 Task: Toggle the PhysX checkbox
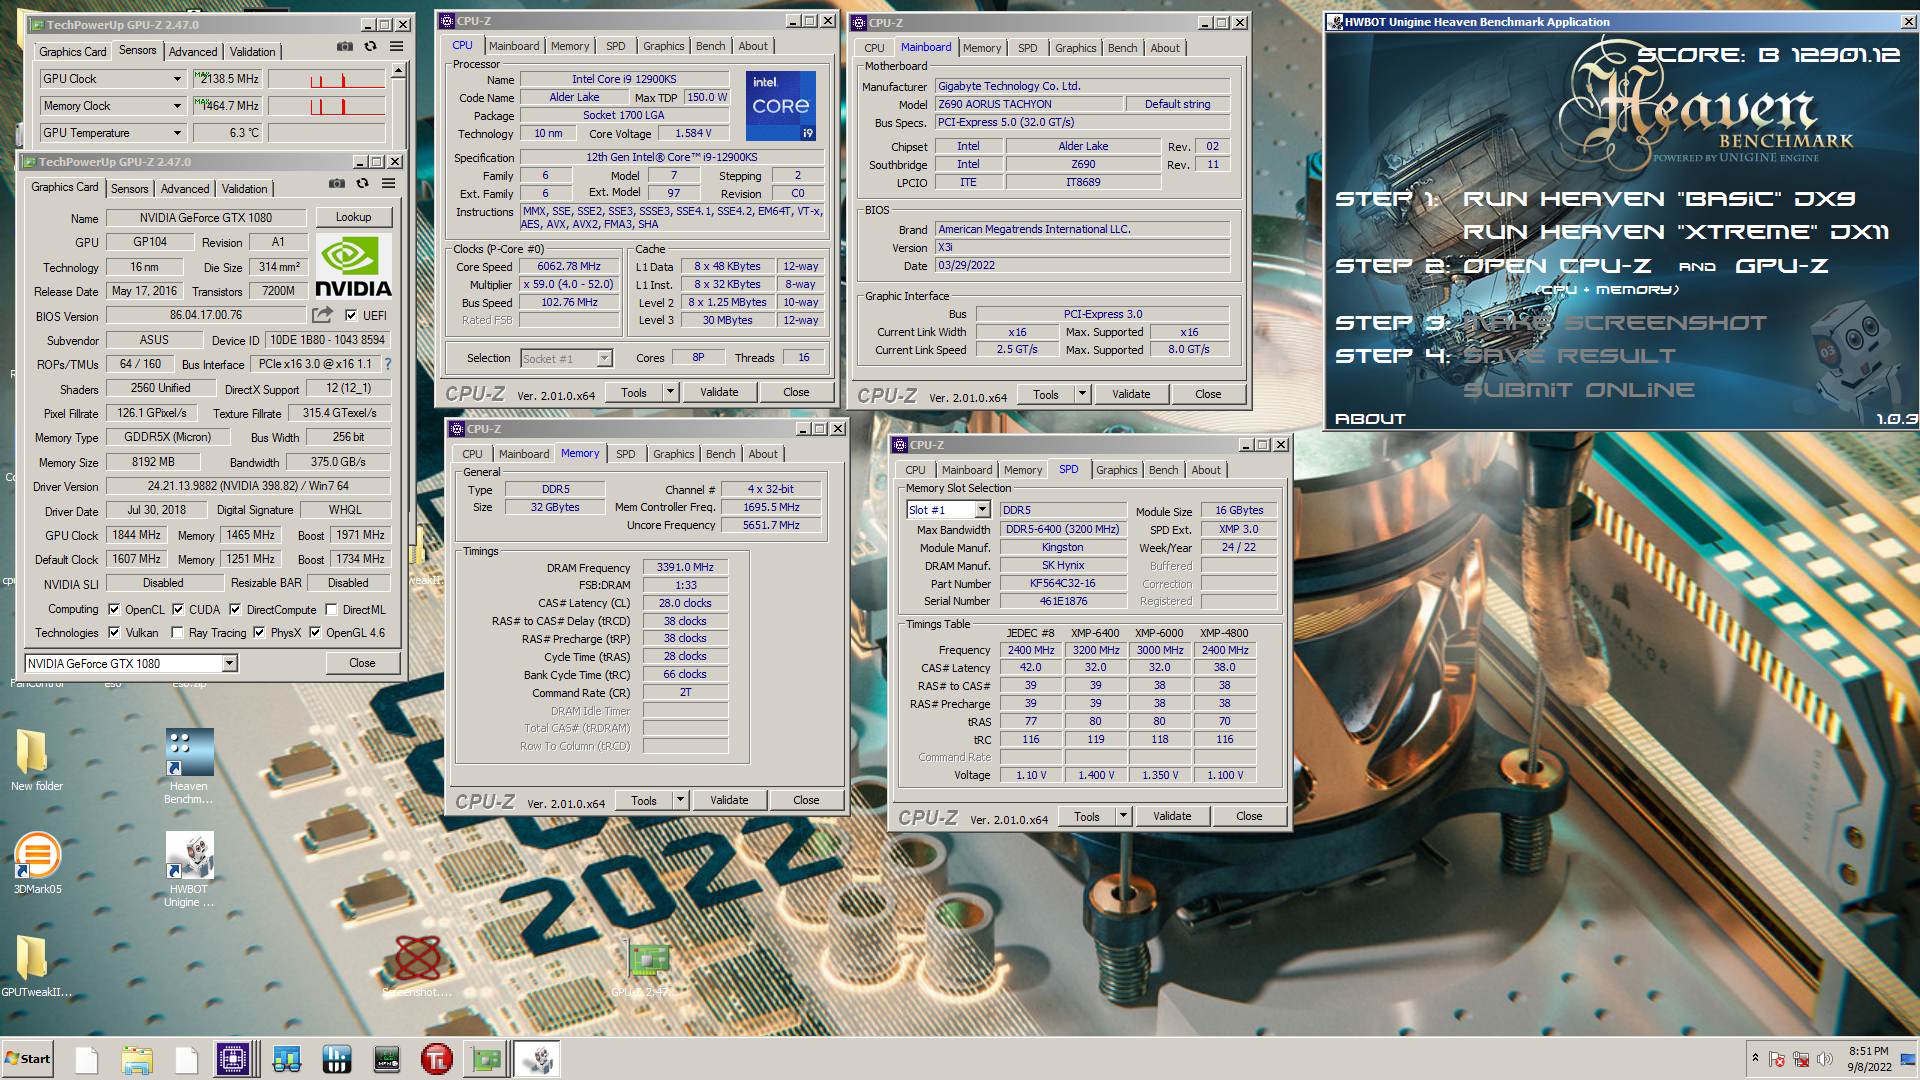(259, 632)
